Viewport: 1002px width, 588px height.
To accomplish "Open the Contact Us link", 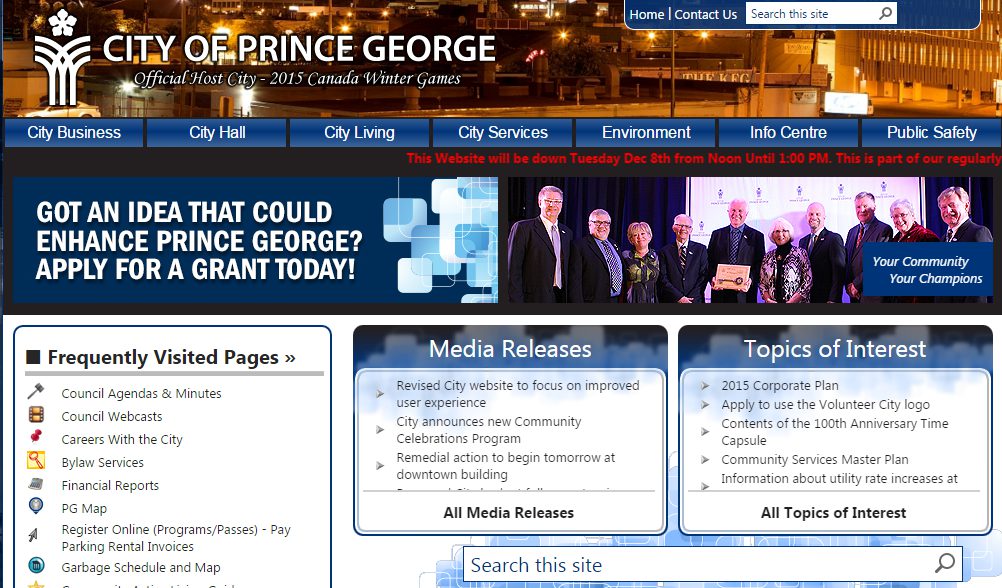I will click(x=705, y=14).
